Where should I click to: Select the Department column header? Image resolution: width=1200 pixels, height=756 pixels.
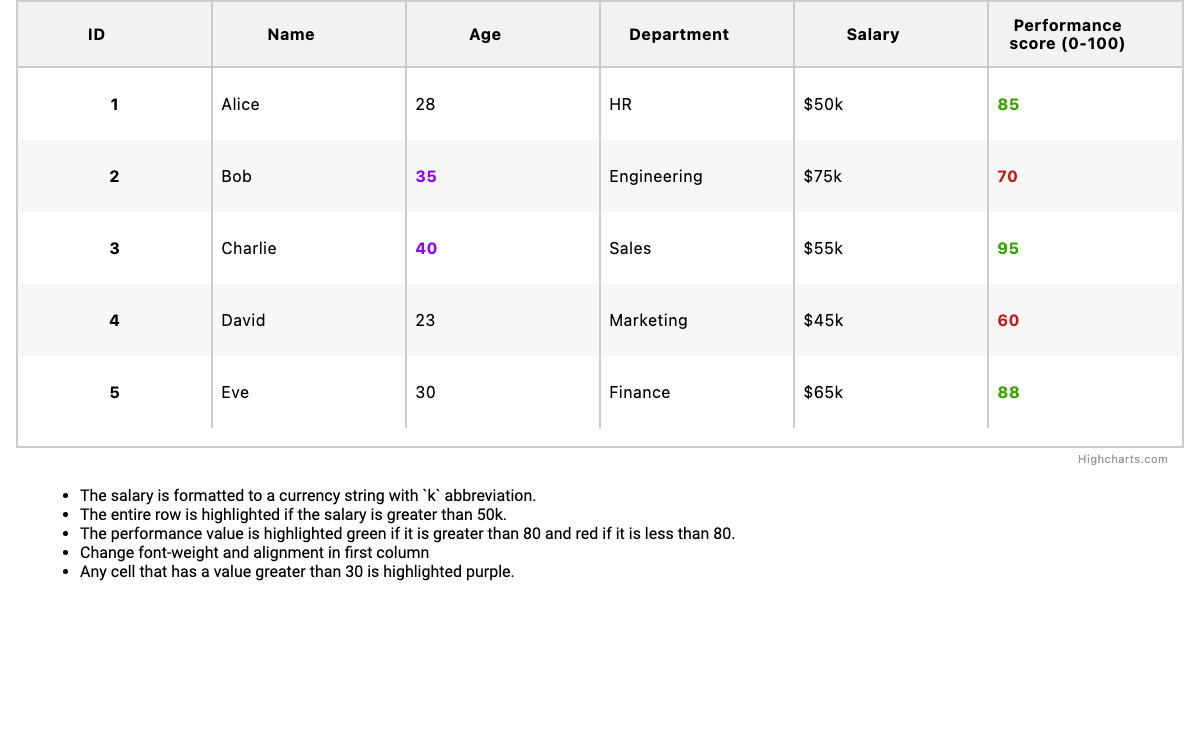click(679, 35)
